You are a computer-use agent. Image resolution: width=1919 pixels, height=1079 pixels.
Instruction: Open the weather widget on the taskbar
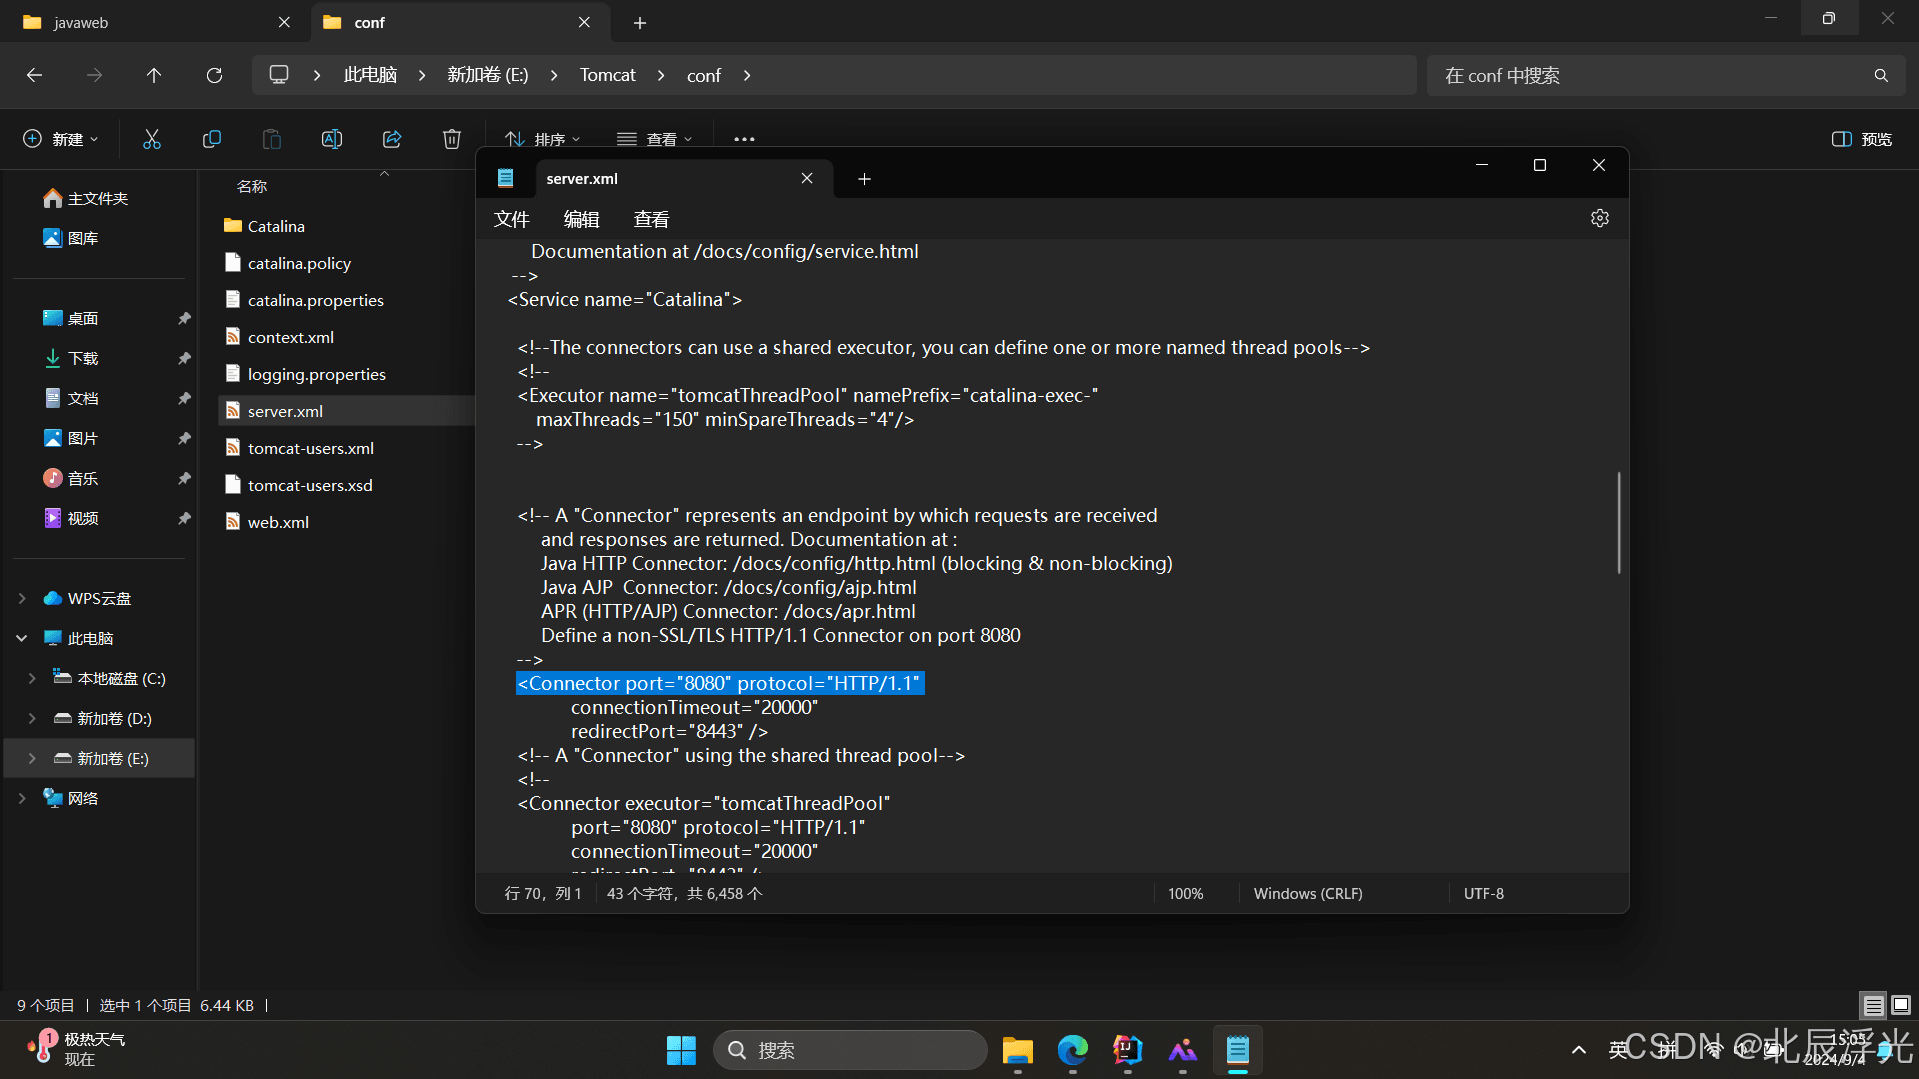pos(76,1050)
